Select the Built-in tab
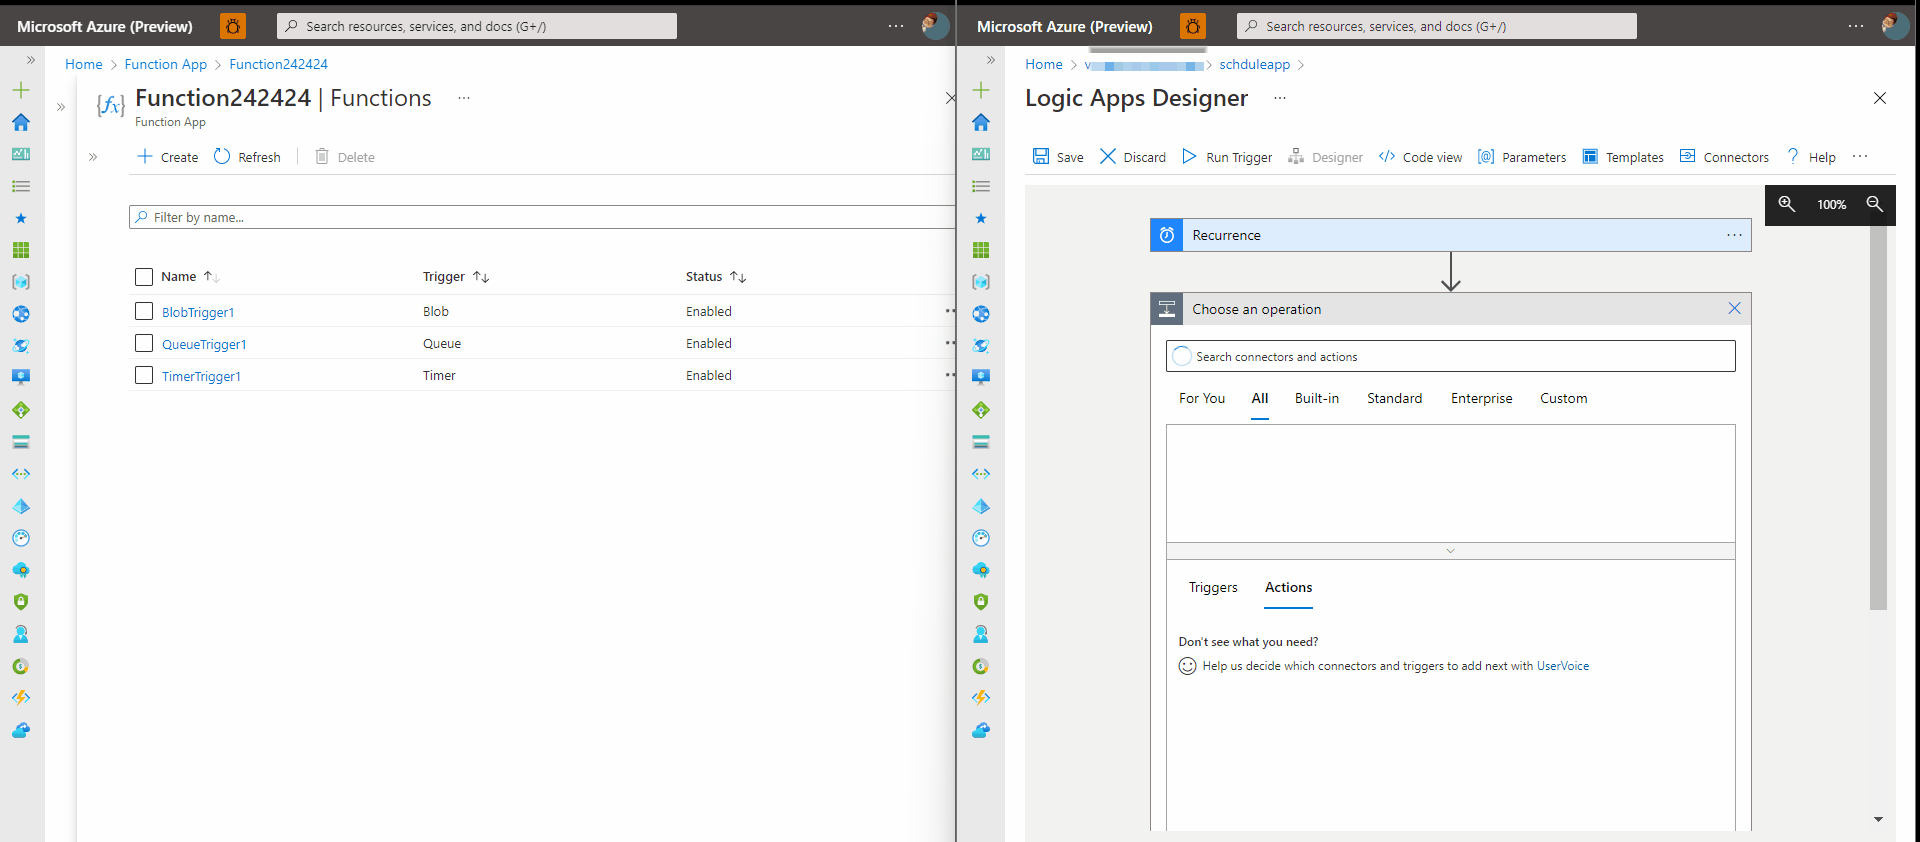Viewport: 1920px width, 842px height. click(1317, 398)
